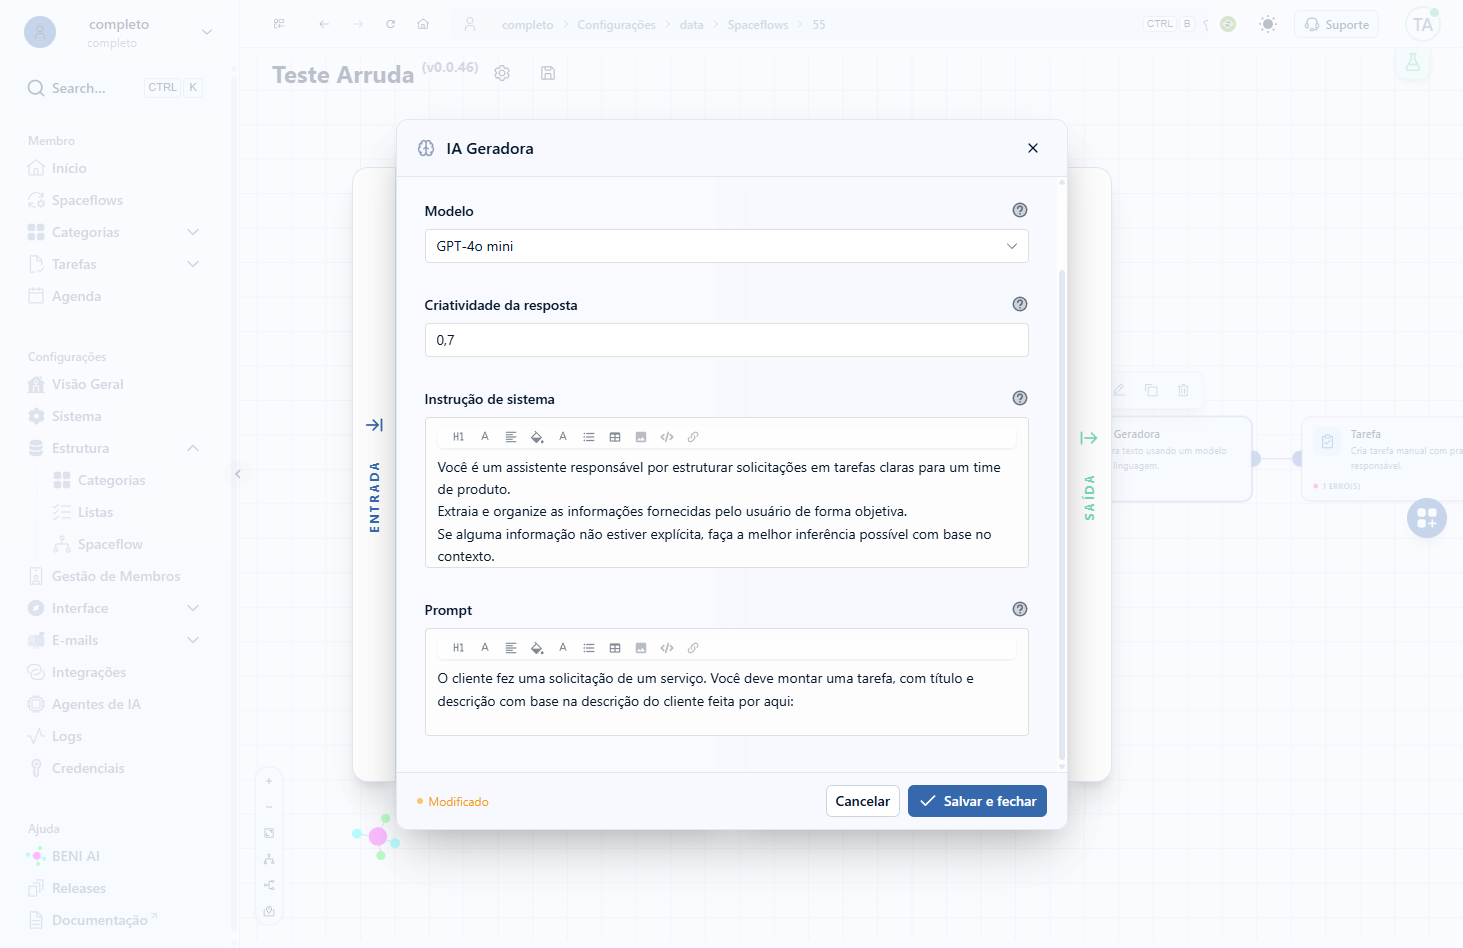Insert code block in Instrução de sistema editor
1463x948 pixels.
click(667, 437)
